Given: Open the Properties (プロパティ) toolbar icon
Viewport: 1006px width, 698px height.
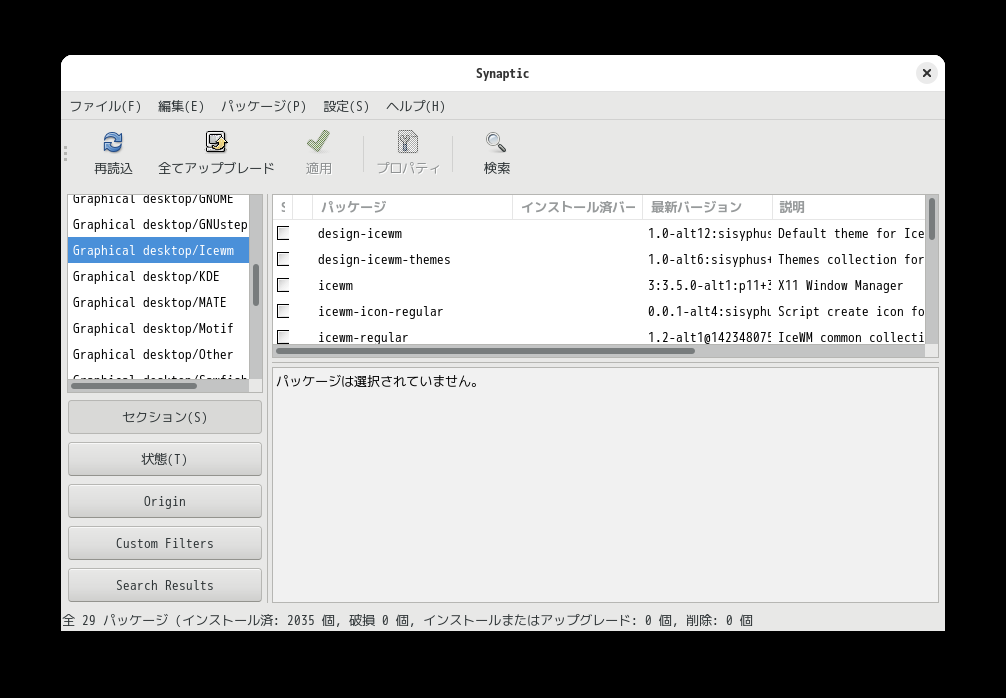Looking at the screenshot, I should (x=408, y=142).
